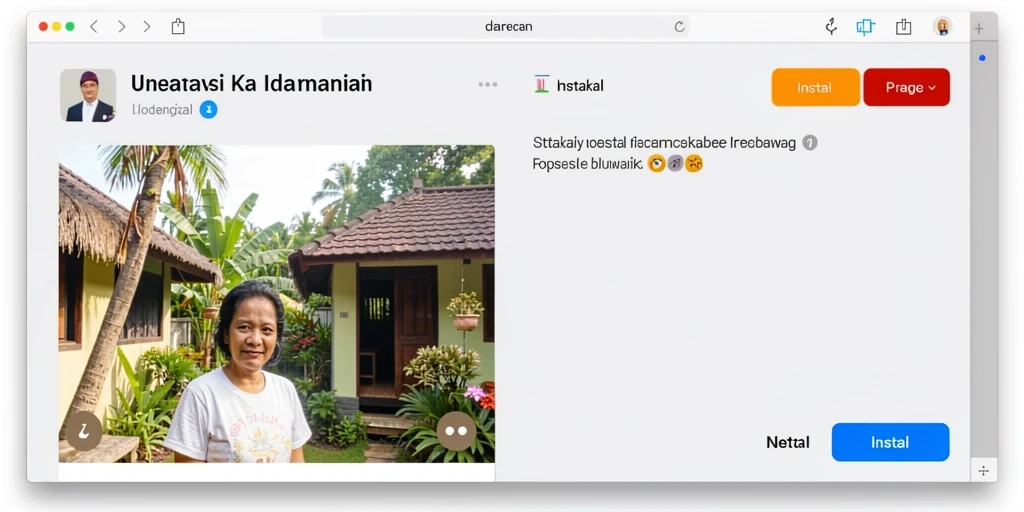Go back using the left chevron
The width and height of the screenshot is (1024, 512).
click(94, 27)
